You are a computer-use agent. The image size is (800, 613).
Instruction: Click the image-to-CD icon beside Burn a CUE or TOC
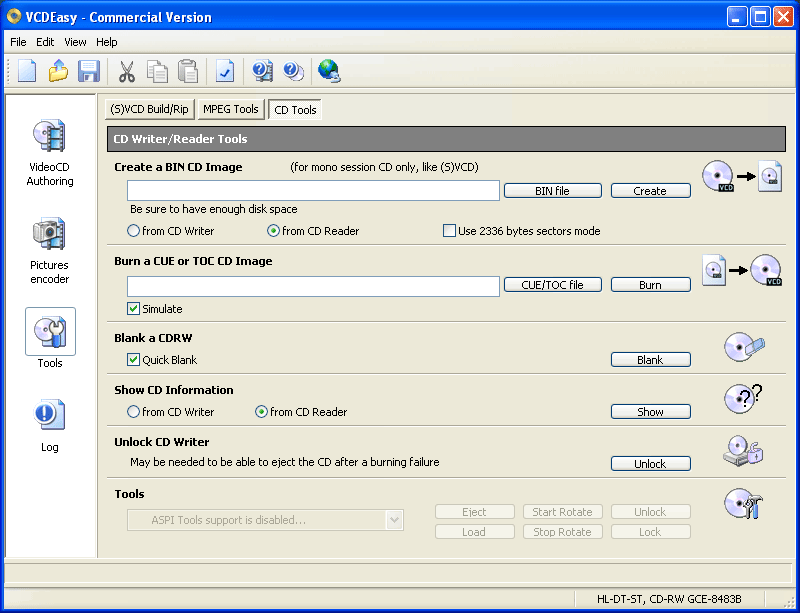click(x=742, y=271)
